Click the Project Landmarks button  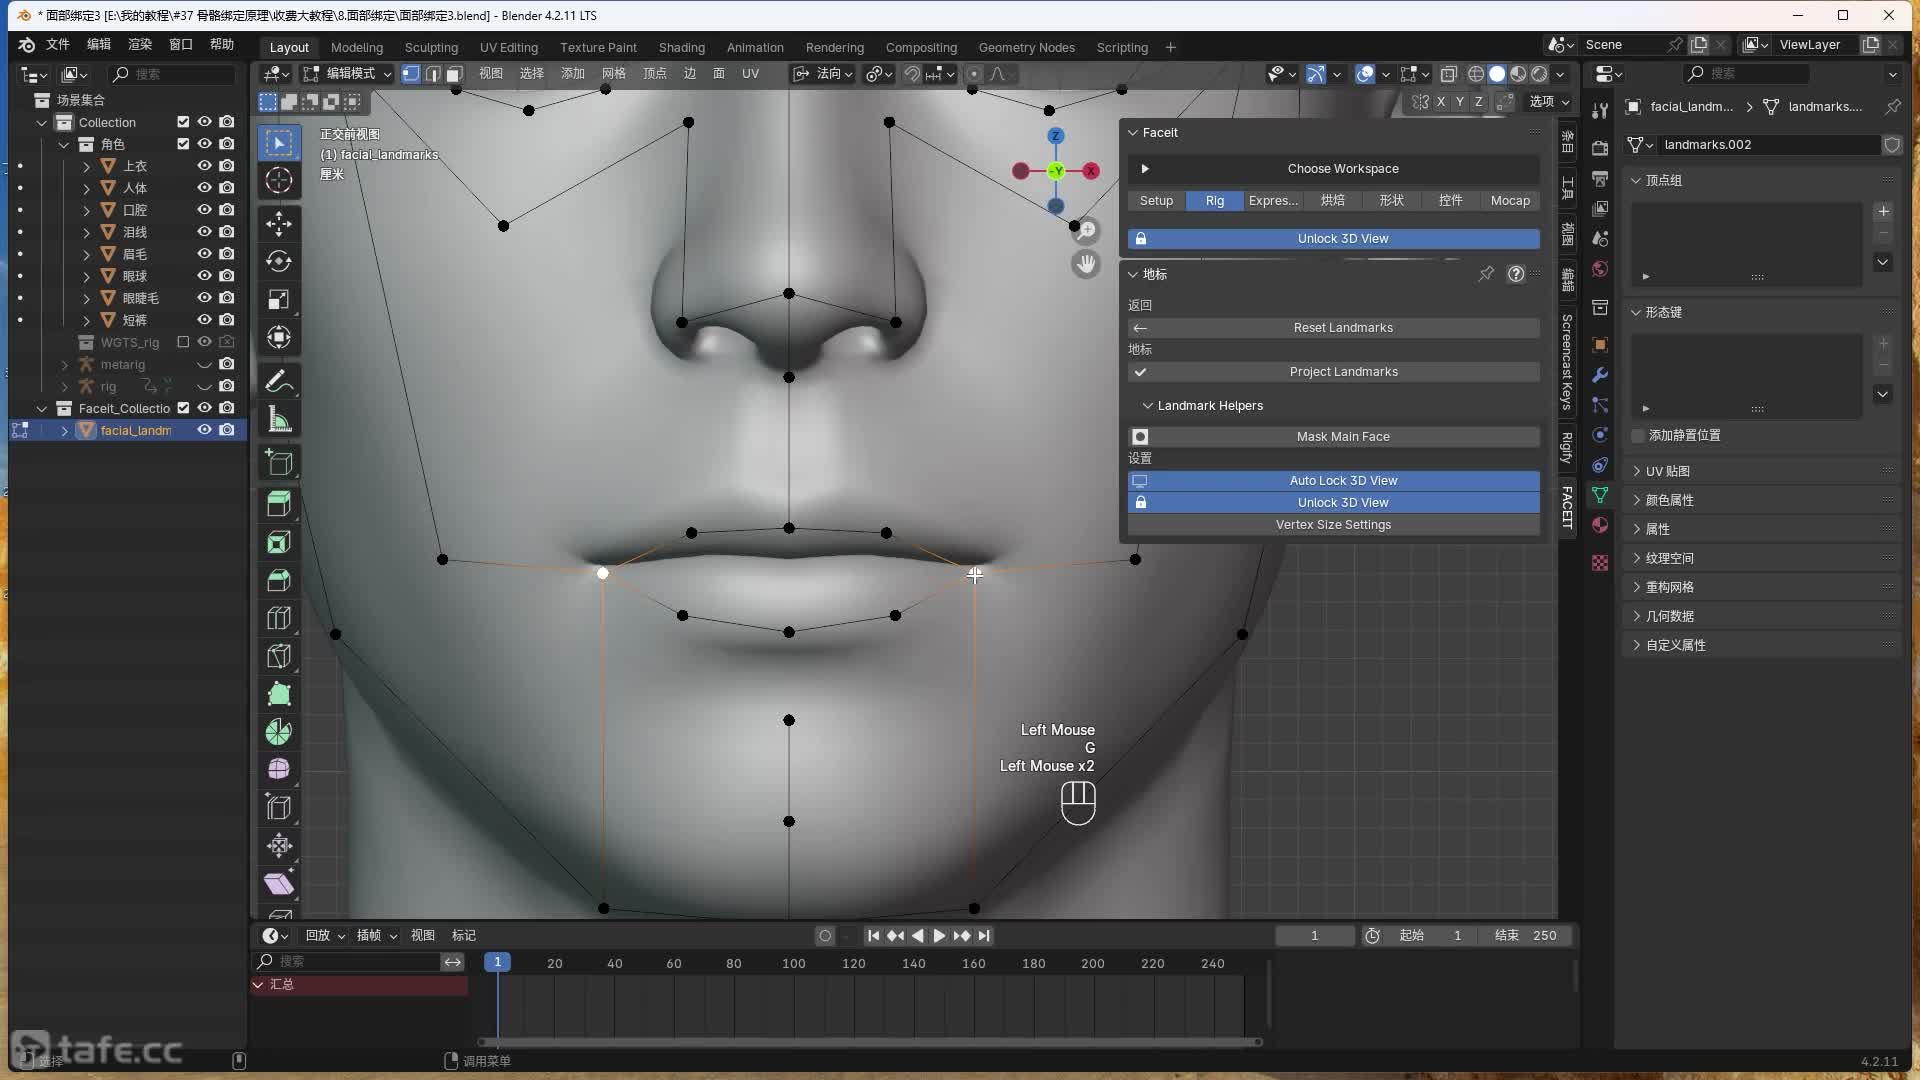pyautogui.click(x=1334, y=372)
